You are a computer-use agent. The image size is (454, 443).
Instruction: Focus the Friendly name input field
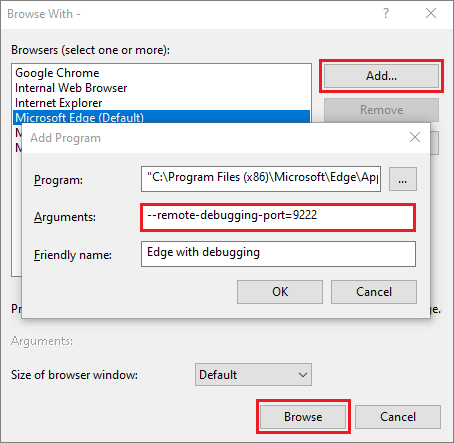click(278, 254)
